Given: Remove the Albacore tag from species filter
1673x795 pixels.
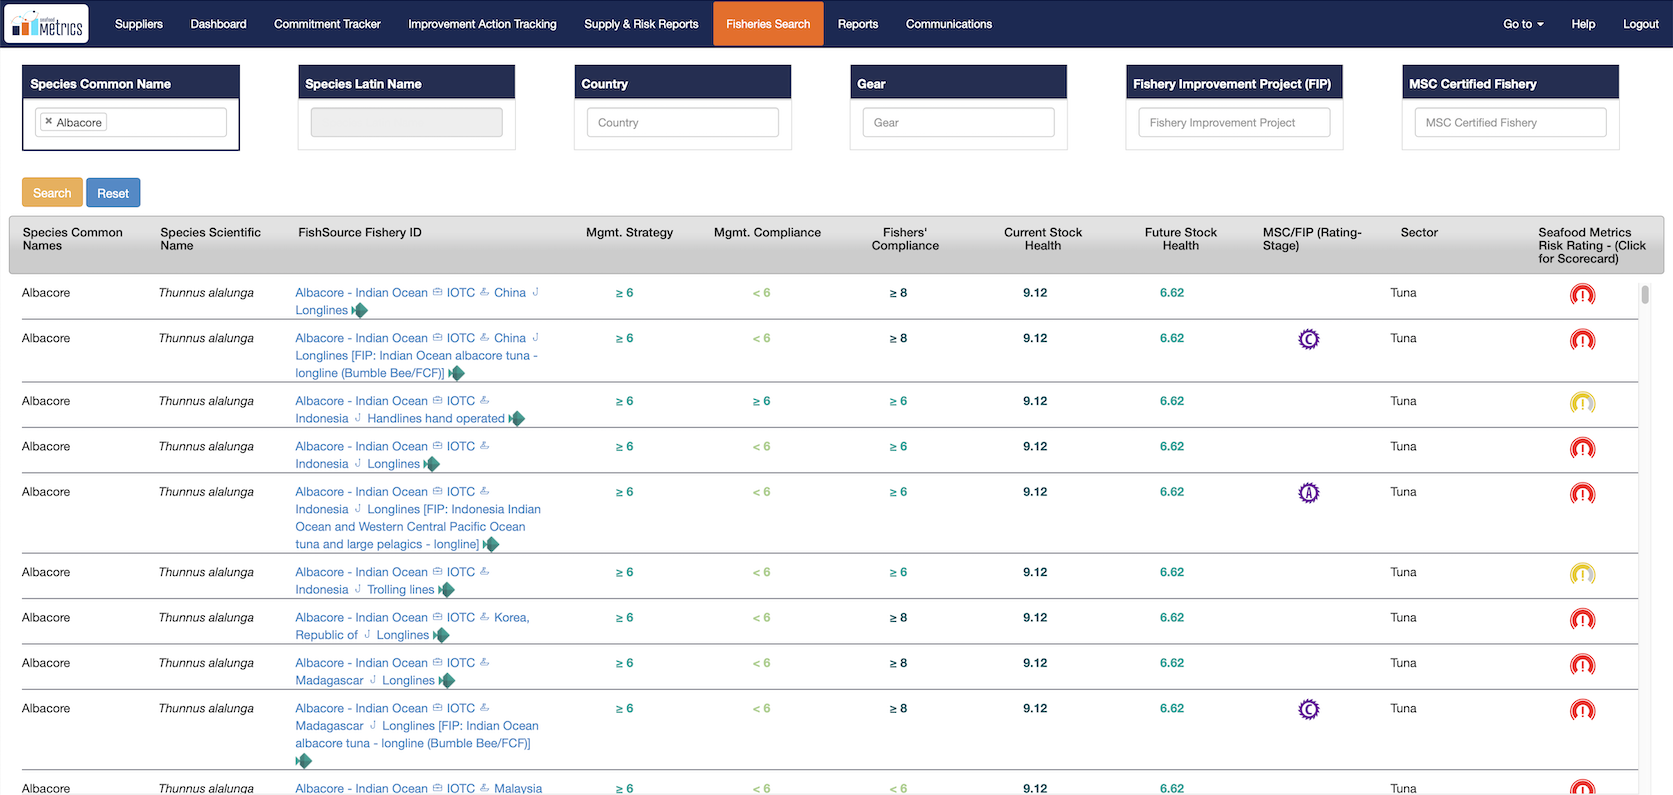Looking at the screenshot, I should pyautogui.click(x=48, y=122).
